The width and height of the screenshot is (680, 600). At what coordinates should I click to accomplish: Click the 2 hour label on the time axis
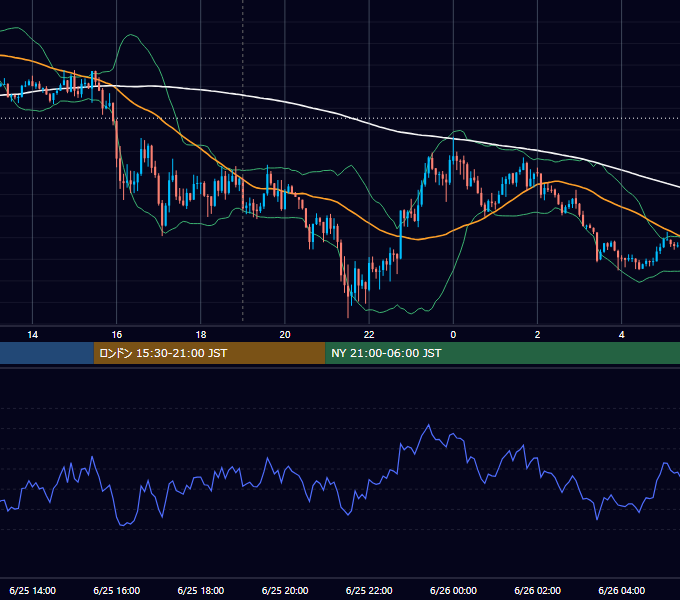tap(537, 335)
